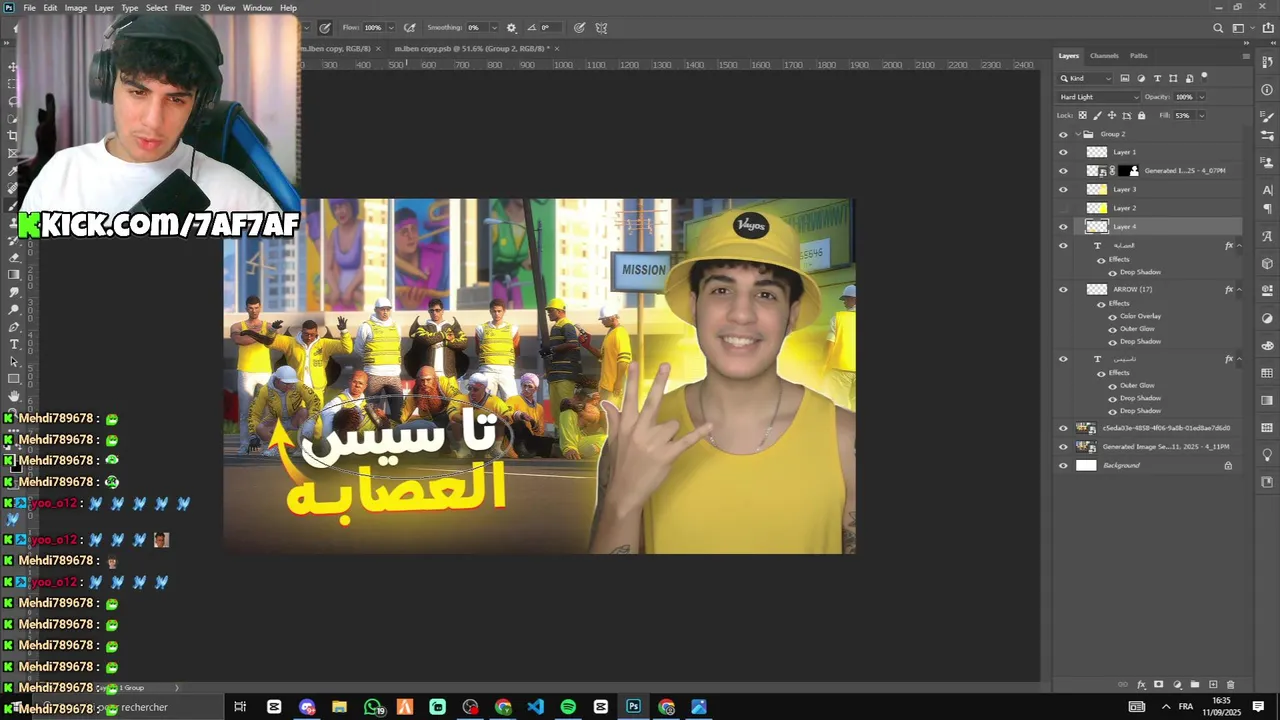Delete layer trash icon
The width and height of the screenshot is (1280, 720).
point(1231,685)
